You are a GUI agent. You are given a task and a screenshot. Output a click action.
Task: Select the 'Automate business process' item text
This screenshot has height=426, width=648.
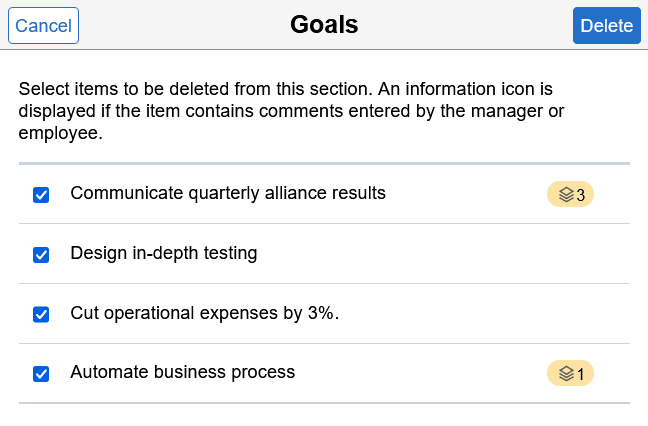[x=183, y=372]
